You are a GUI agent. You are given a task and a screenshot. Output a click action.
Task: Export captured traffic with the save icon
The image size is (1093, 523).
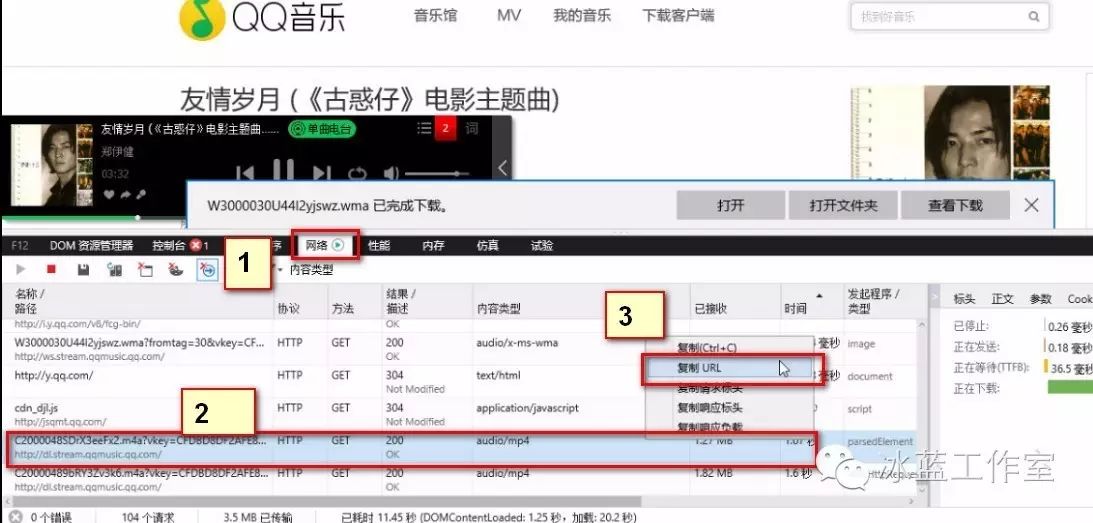click(x=83, y=269)
